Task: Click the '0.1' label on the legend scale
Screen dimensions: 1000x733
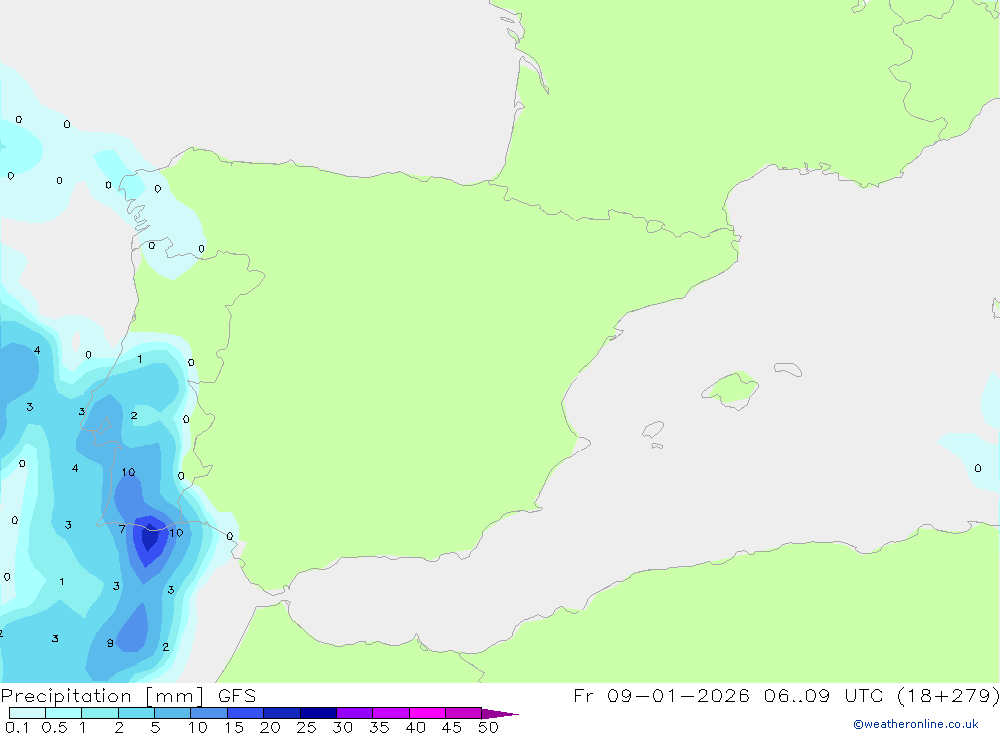Action: [17, 727]
